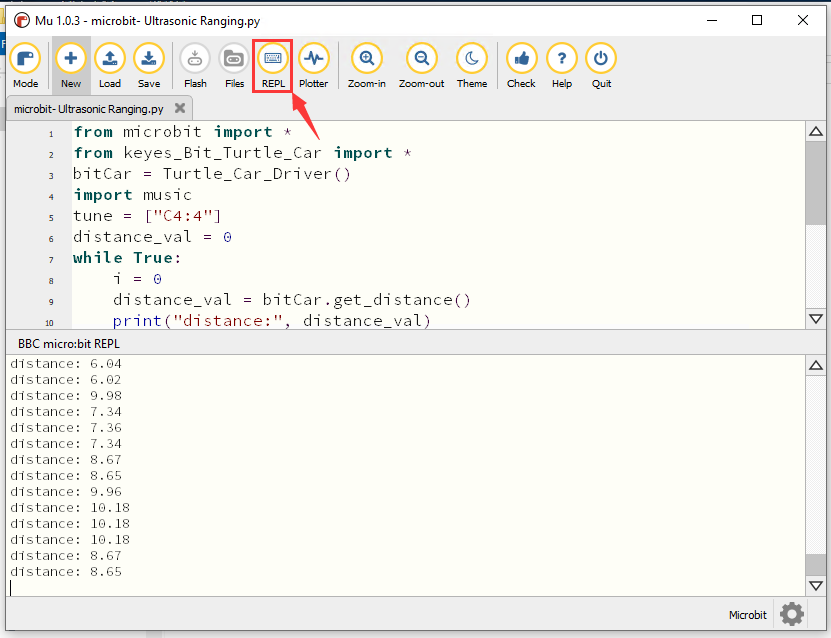This screenshot has height=638, width=831.
Task: Click line 10 print statement
Action: [x=271, y=321]
